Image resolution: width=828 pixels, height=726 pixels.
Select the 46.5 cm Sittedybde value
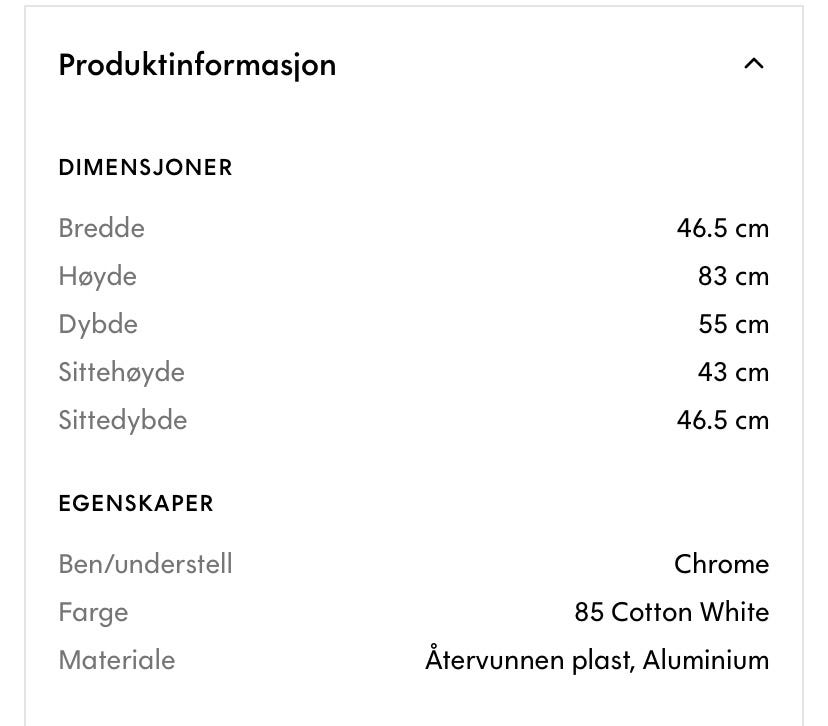click(722, 420)
